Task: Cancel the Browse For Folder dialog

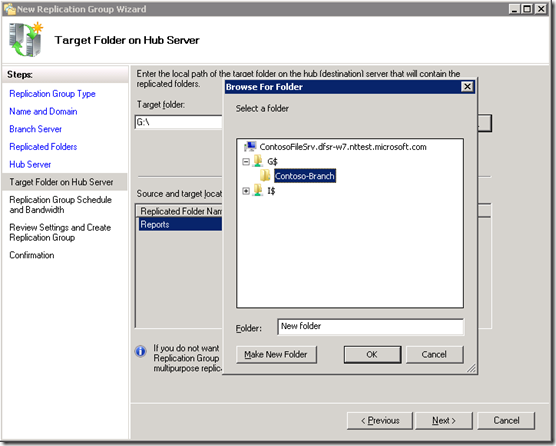Action: [x=434, y=355]
